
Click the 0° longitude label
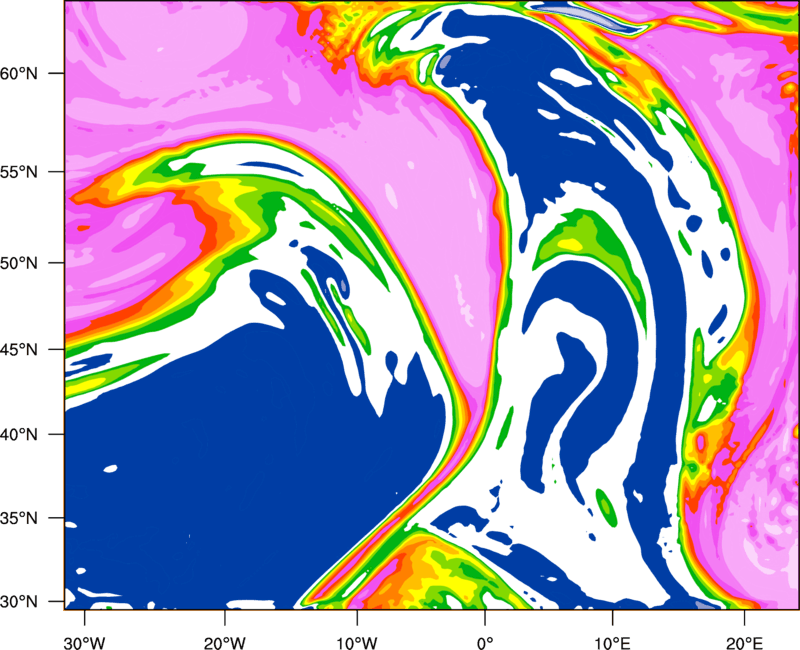pos(485,642)
